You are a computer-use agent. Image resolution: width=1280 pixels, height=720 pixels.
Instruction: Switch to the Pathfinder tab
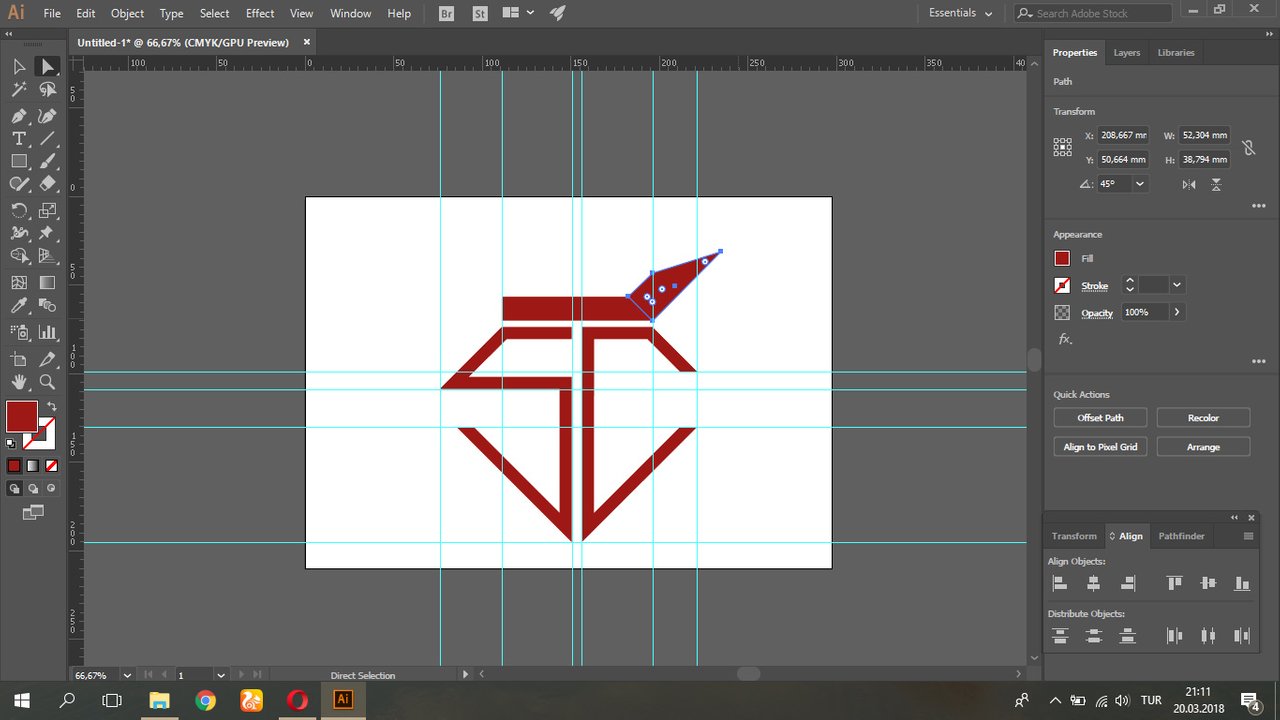1182,536
